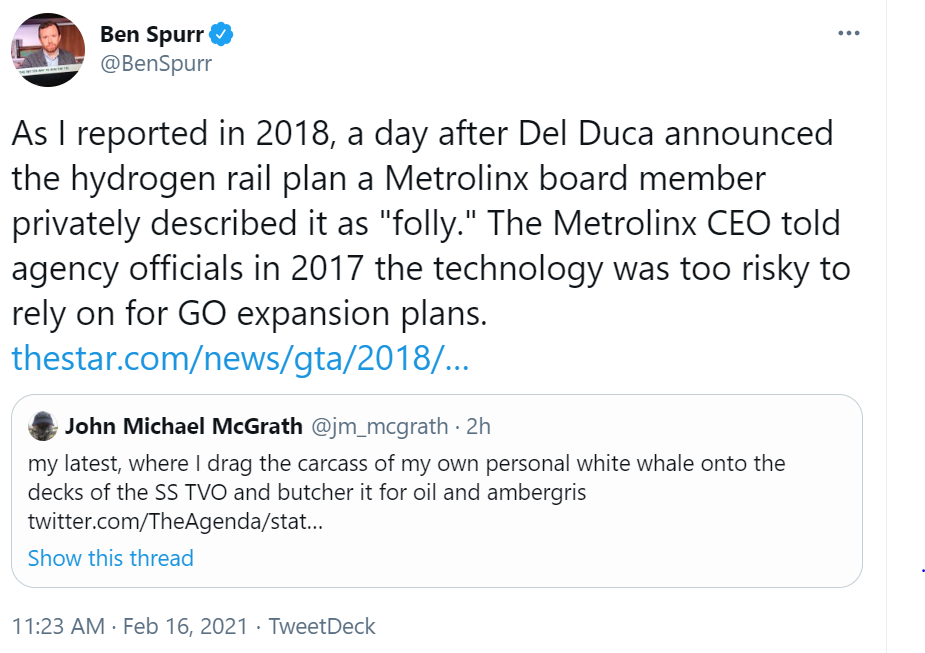Viewport: 925px width, 653px height.
Task: Click Show this thread
Action: pos(110,558)
